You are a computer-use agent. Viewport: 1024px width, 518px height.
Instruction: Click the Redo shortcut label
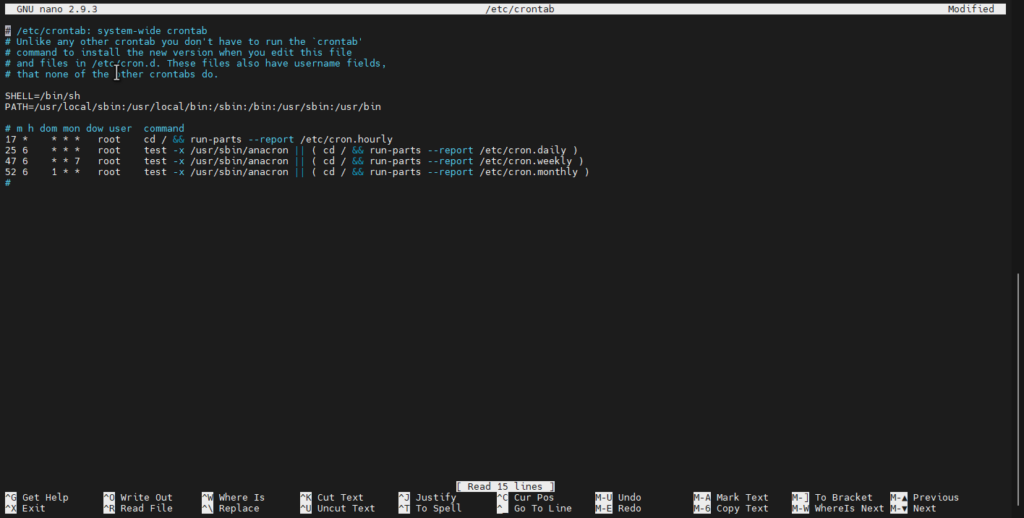click(629, 508)
